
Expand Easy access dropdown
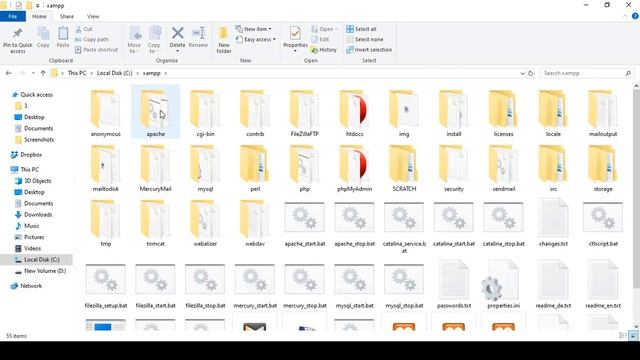256,39
